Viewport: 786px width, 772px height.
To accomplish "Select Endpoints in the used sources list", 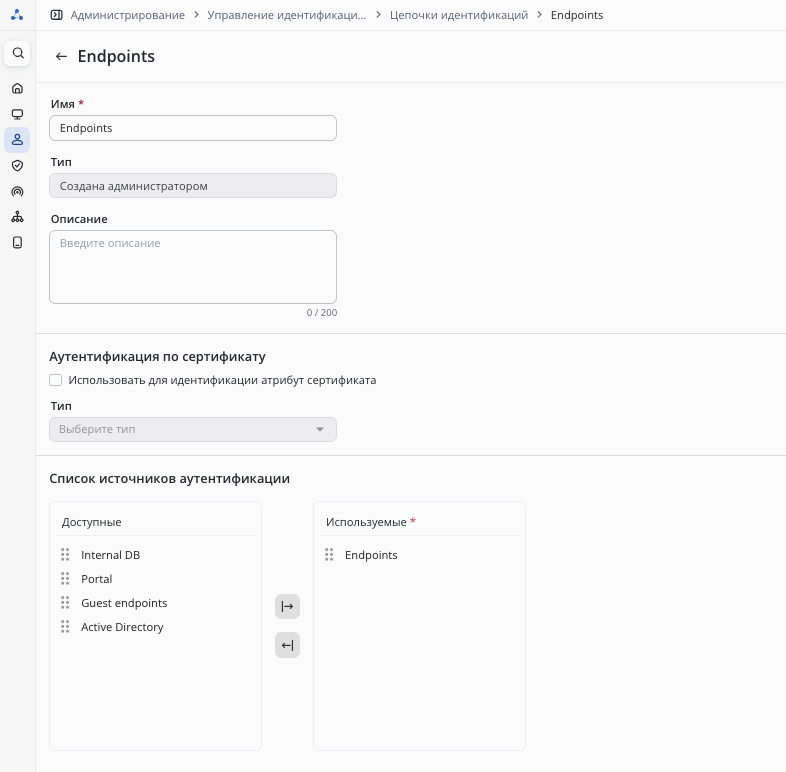I will click(x=371, y=555).
